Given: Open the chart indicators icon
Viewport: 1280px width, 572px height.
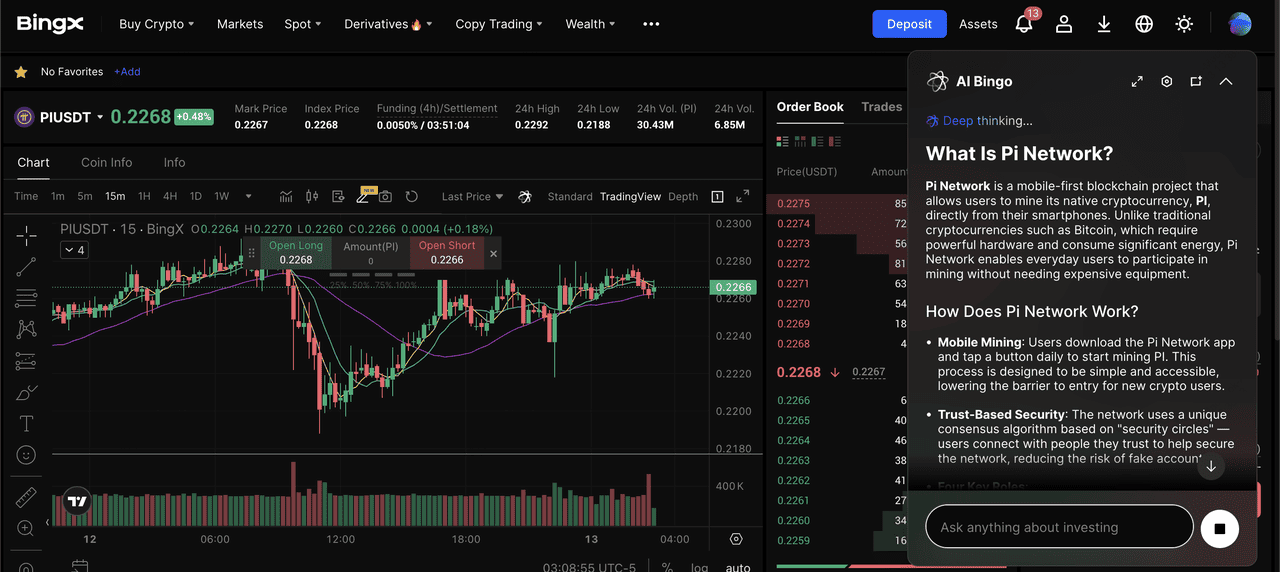Looking at the screenshot, I should (286, 197).
